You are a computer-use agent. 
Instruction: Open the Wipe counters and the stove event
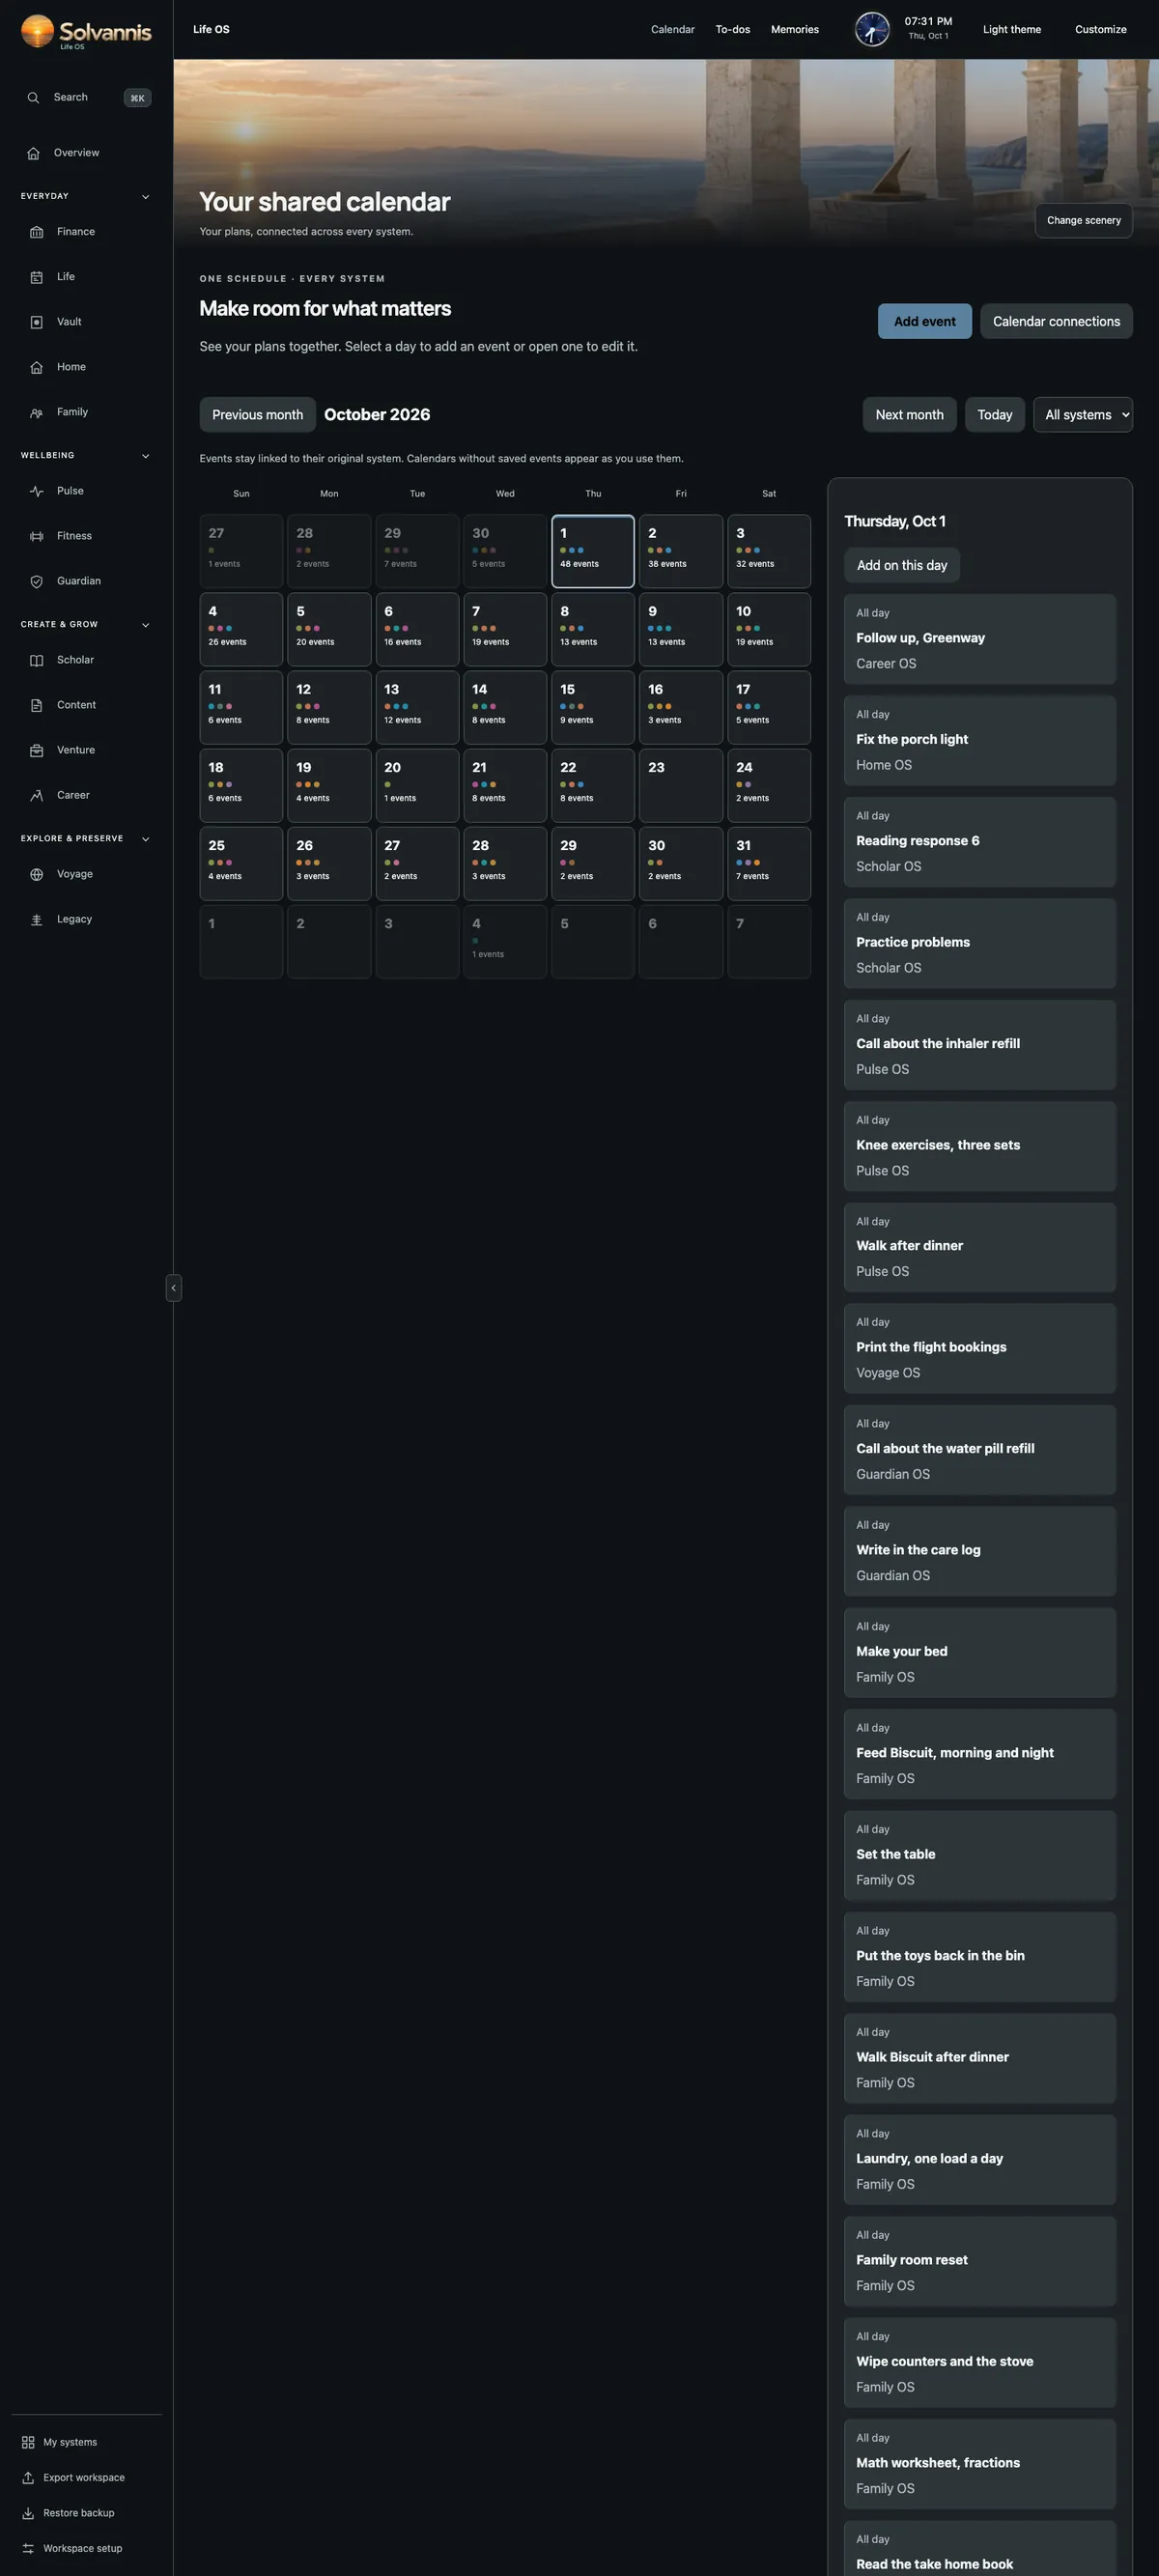(980, 2363)
